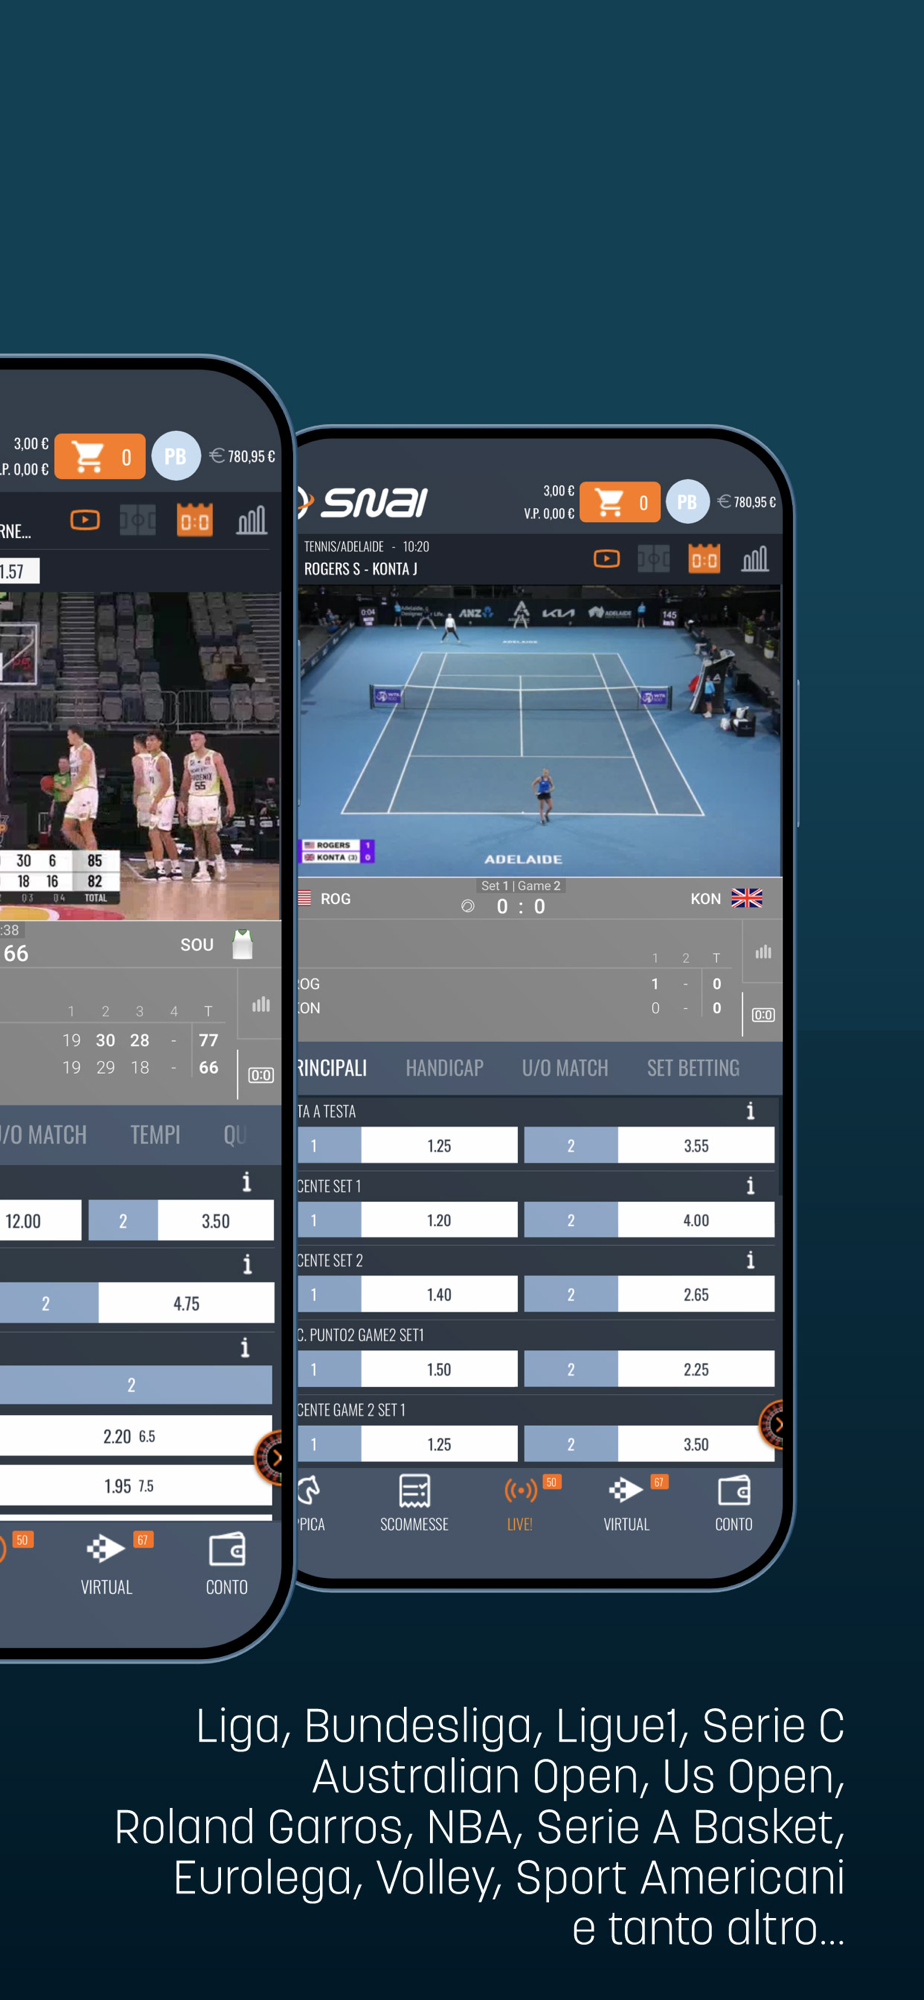Show field view icon on tennis match
The image size is (924, 2000).
(x=653, y=559)
